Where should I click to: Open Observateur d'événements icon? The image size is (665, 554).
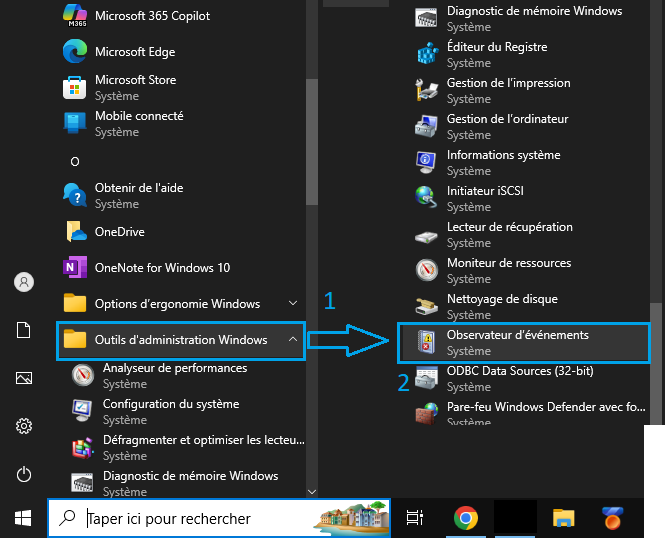click(x=426, y=342)
